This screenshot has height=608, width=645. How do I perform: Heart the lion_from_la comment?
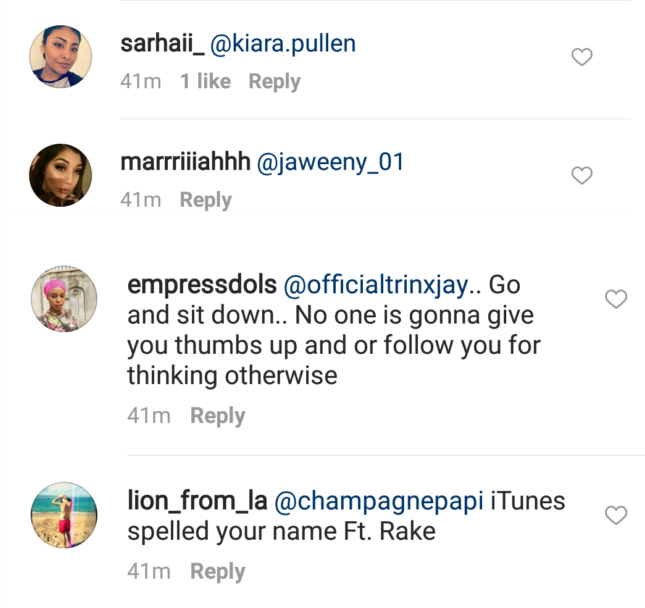[x=616, y=516]
